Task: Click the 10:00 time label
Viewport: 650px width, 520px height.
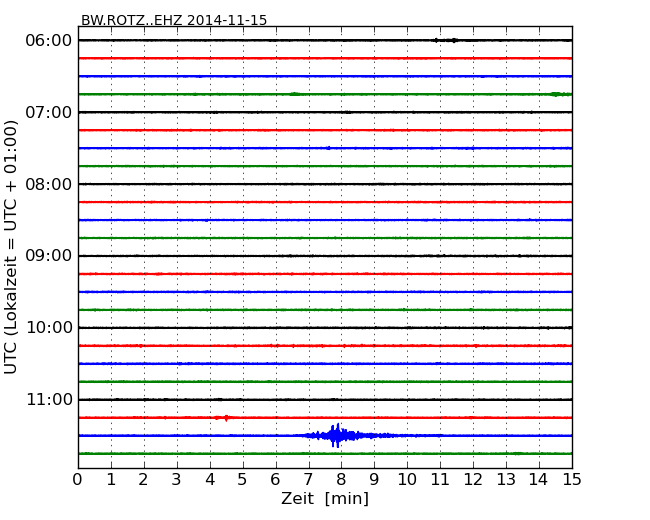Action: click(49, 328)
